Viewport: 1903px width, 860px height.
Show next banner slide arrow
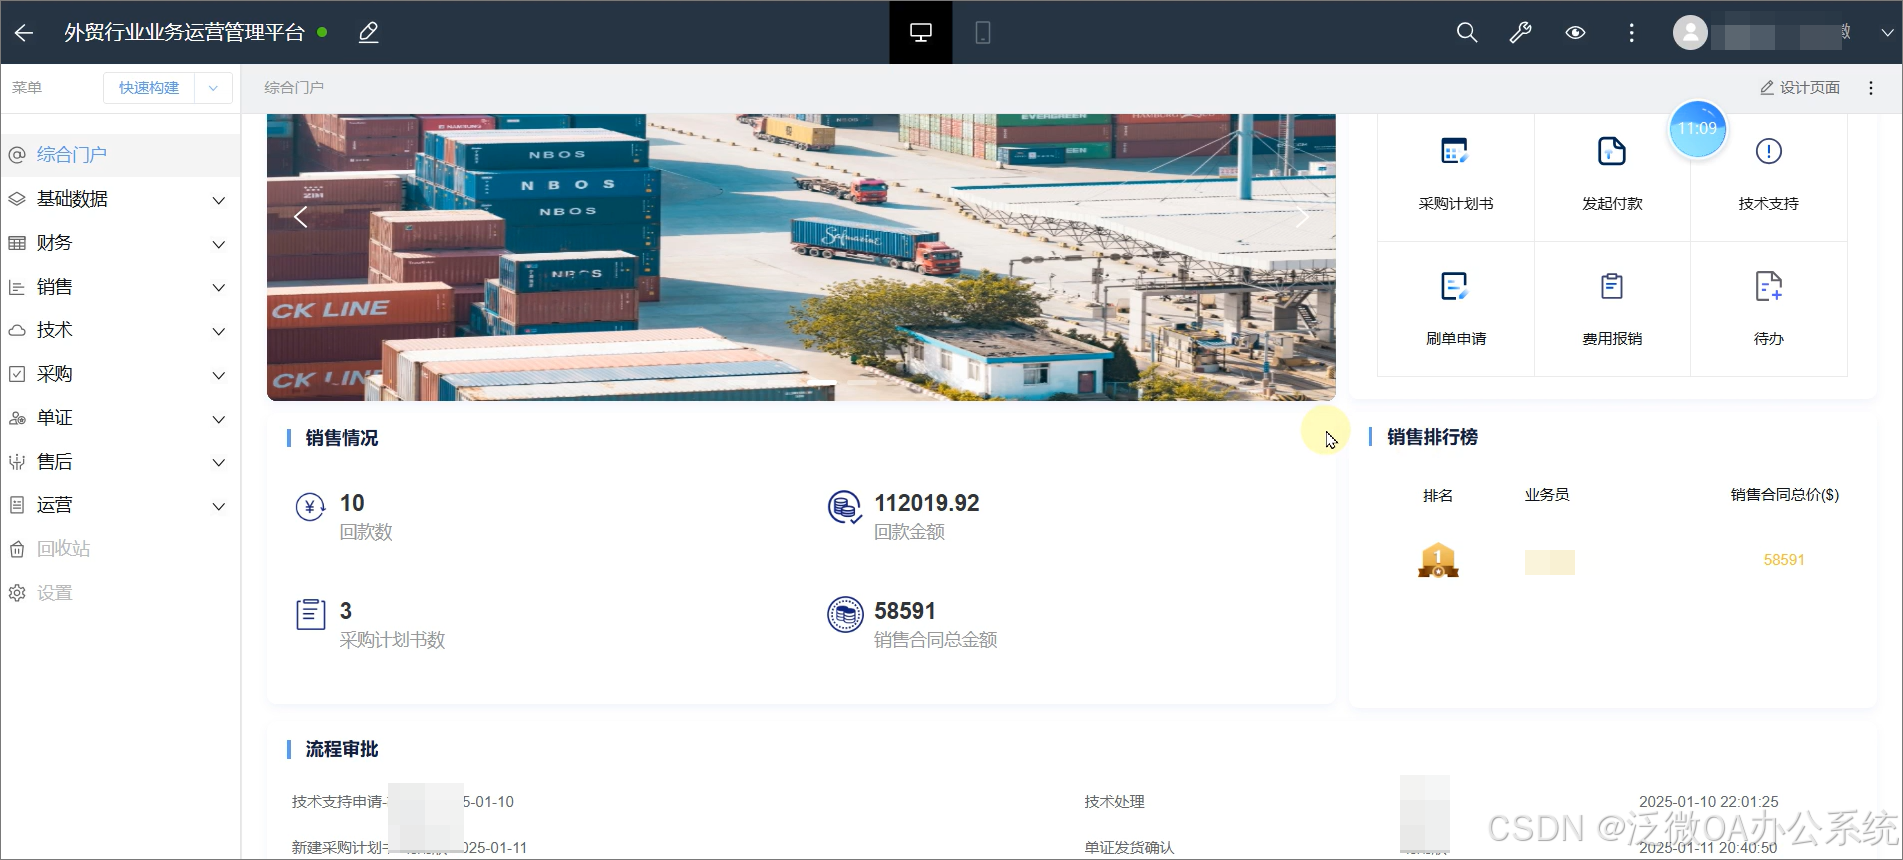point(1301,217)
